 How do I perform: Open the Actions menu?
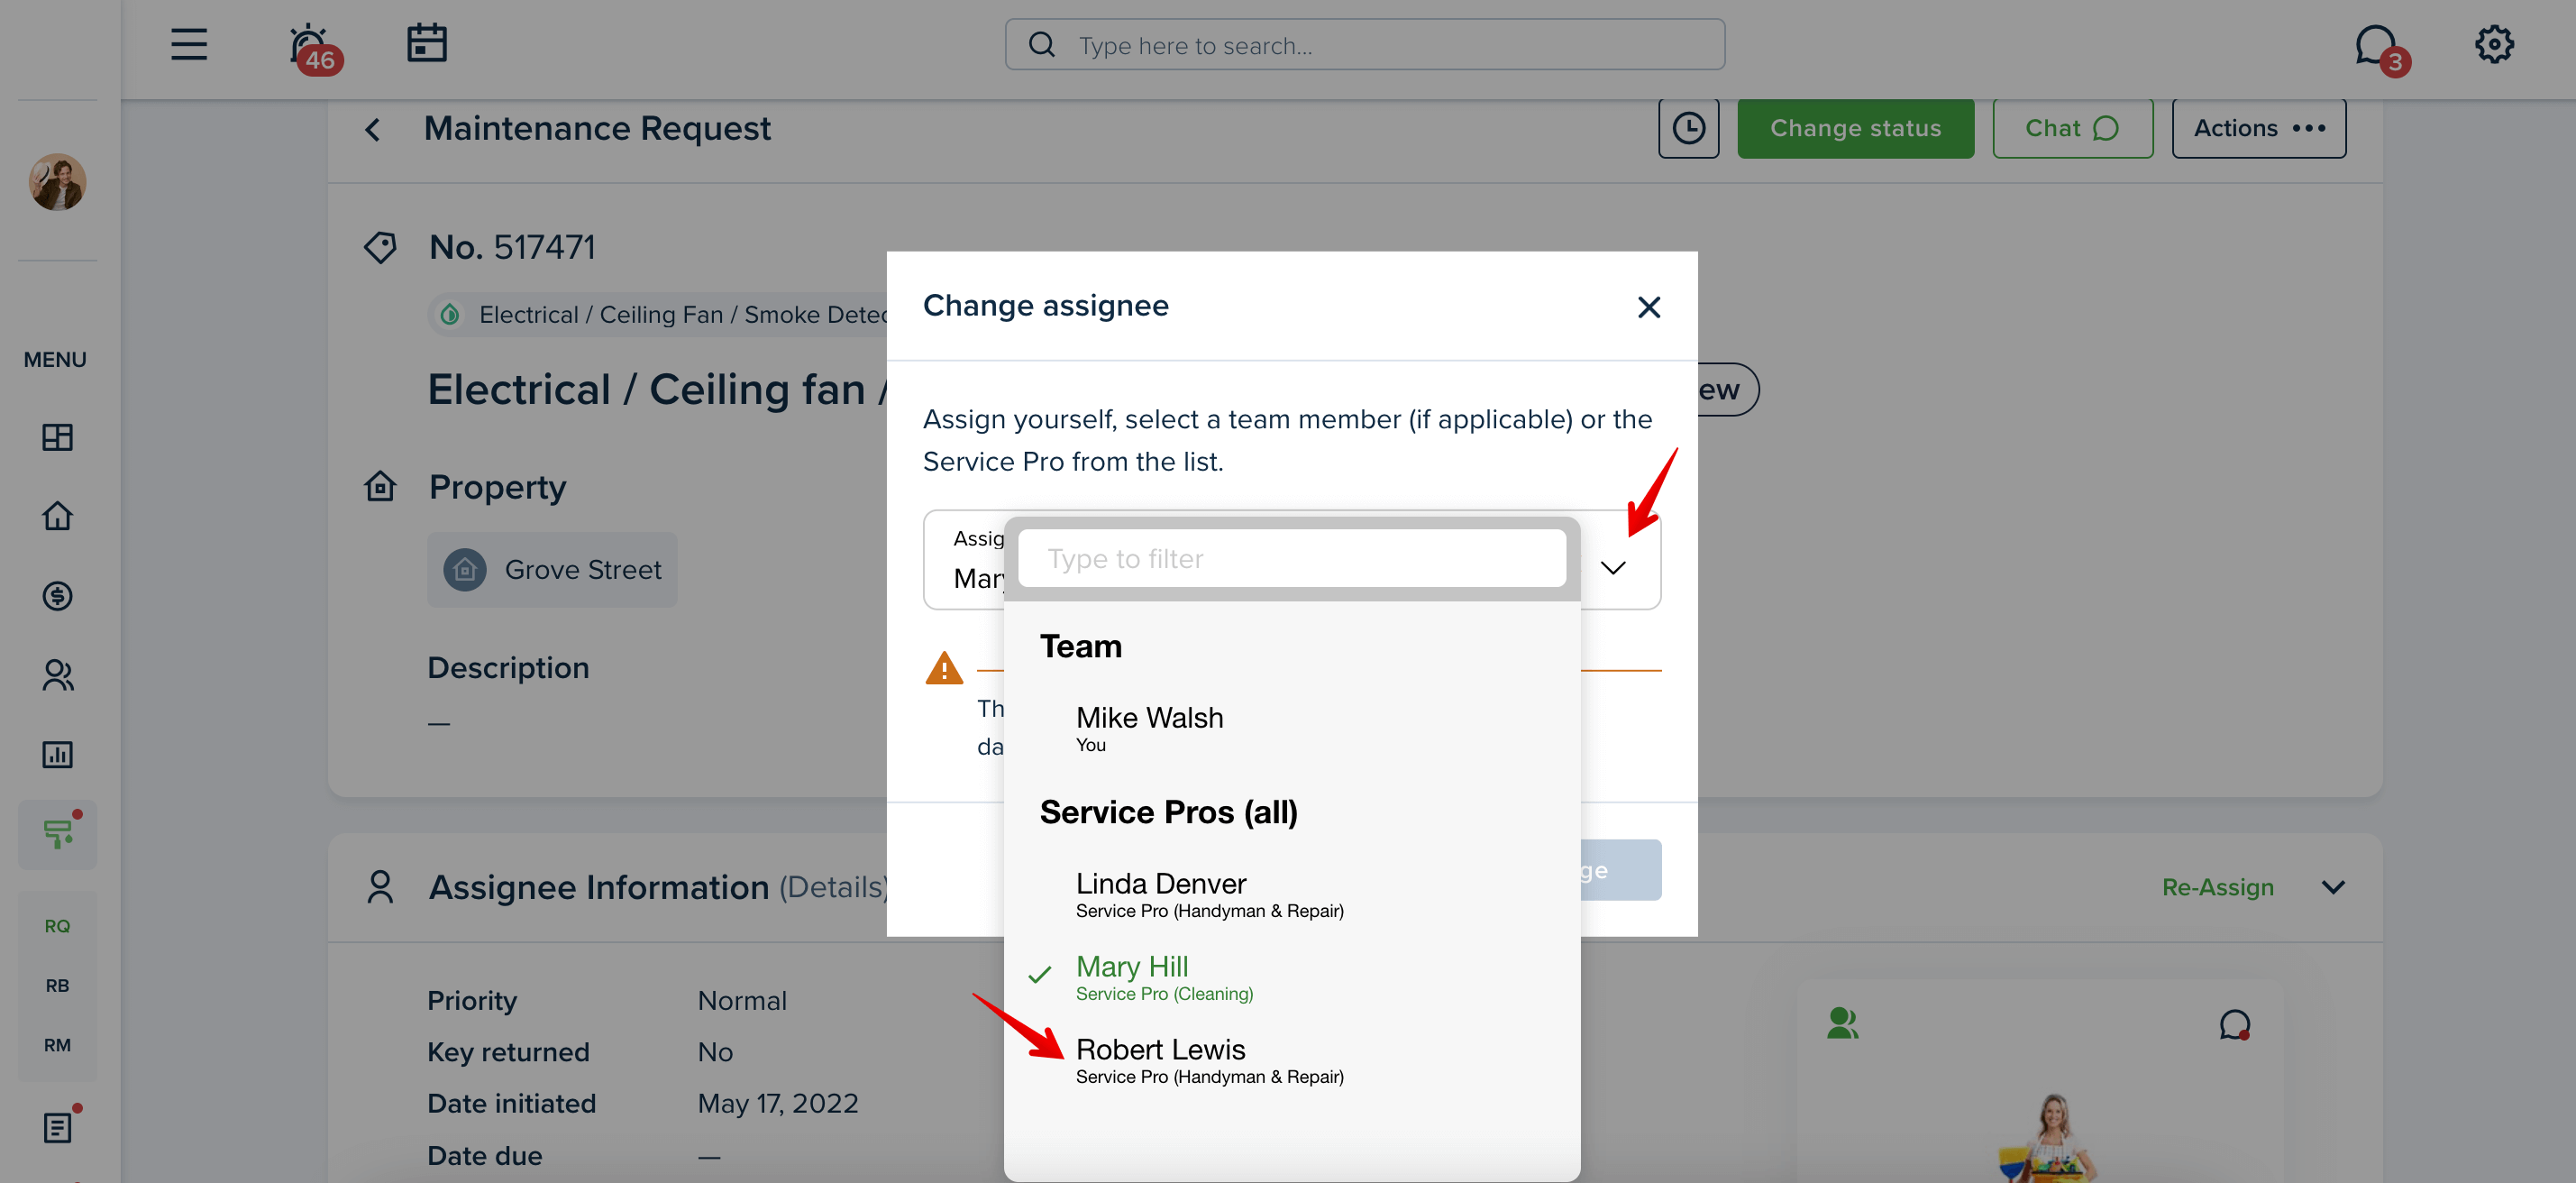[x=2258, y=128]
